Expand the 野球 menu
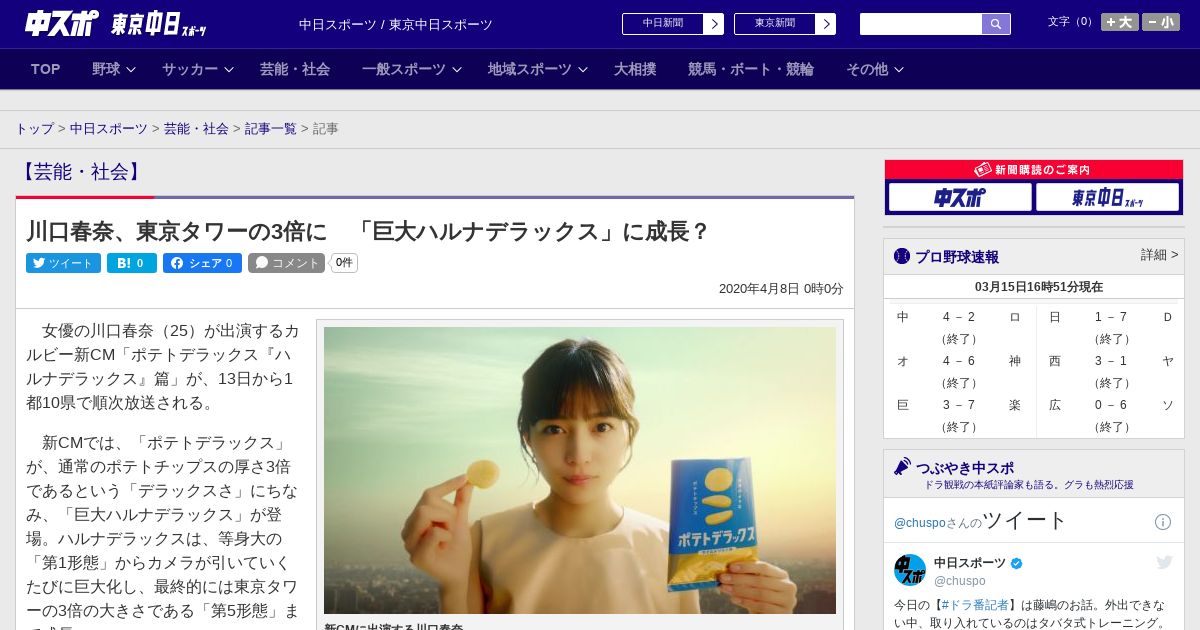 pos(114,69)
